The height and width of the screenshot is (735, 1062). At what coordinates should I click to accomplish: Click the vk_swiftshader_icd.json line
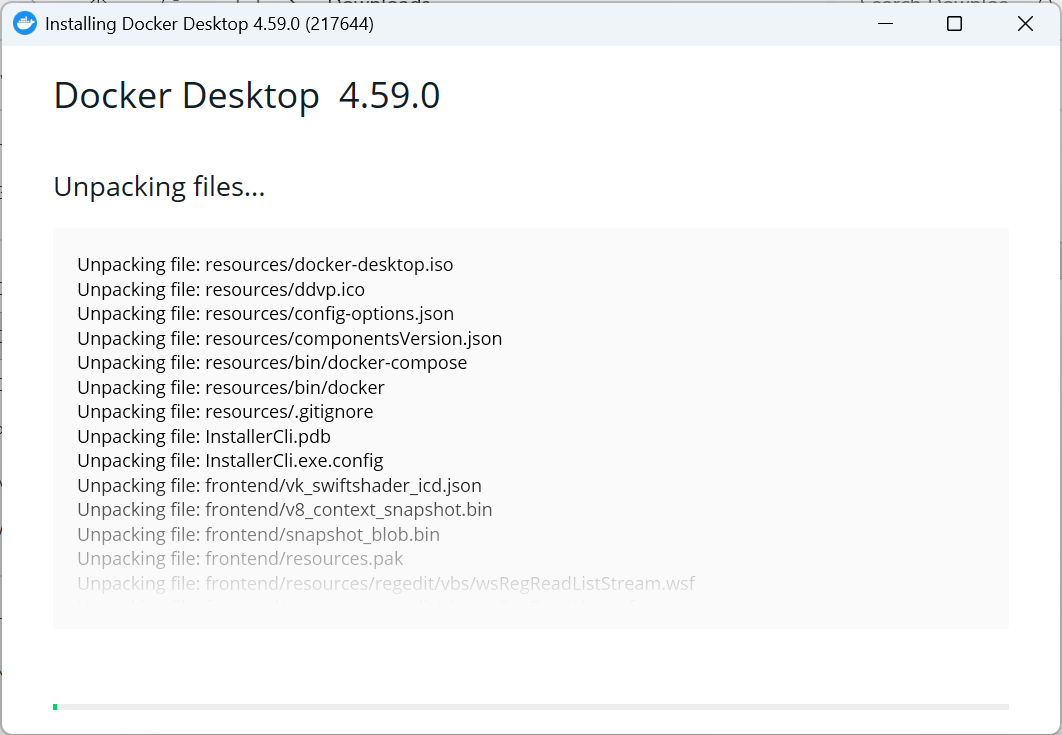pos(279,485)
